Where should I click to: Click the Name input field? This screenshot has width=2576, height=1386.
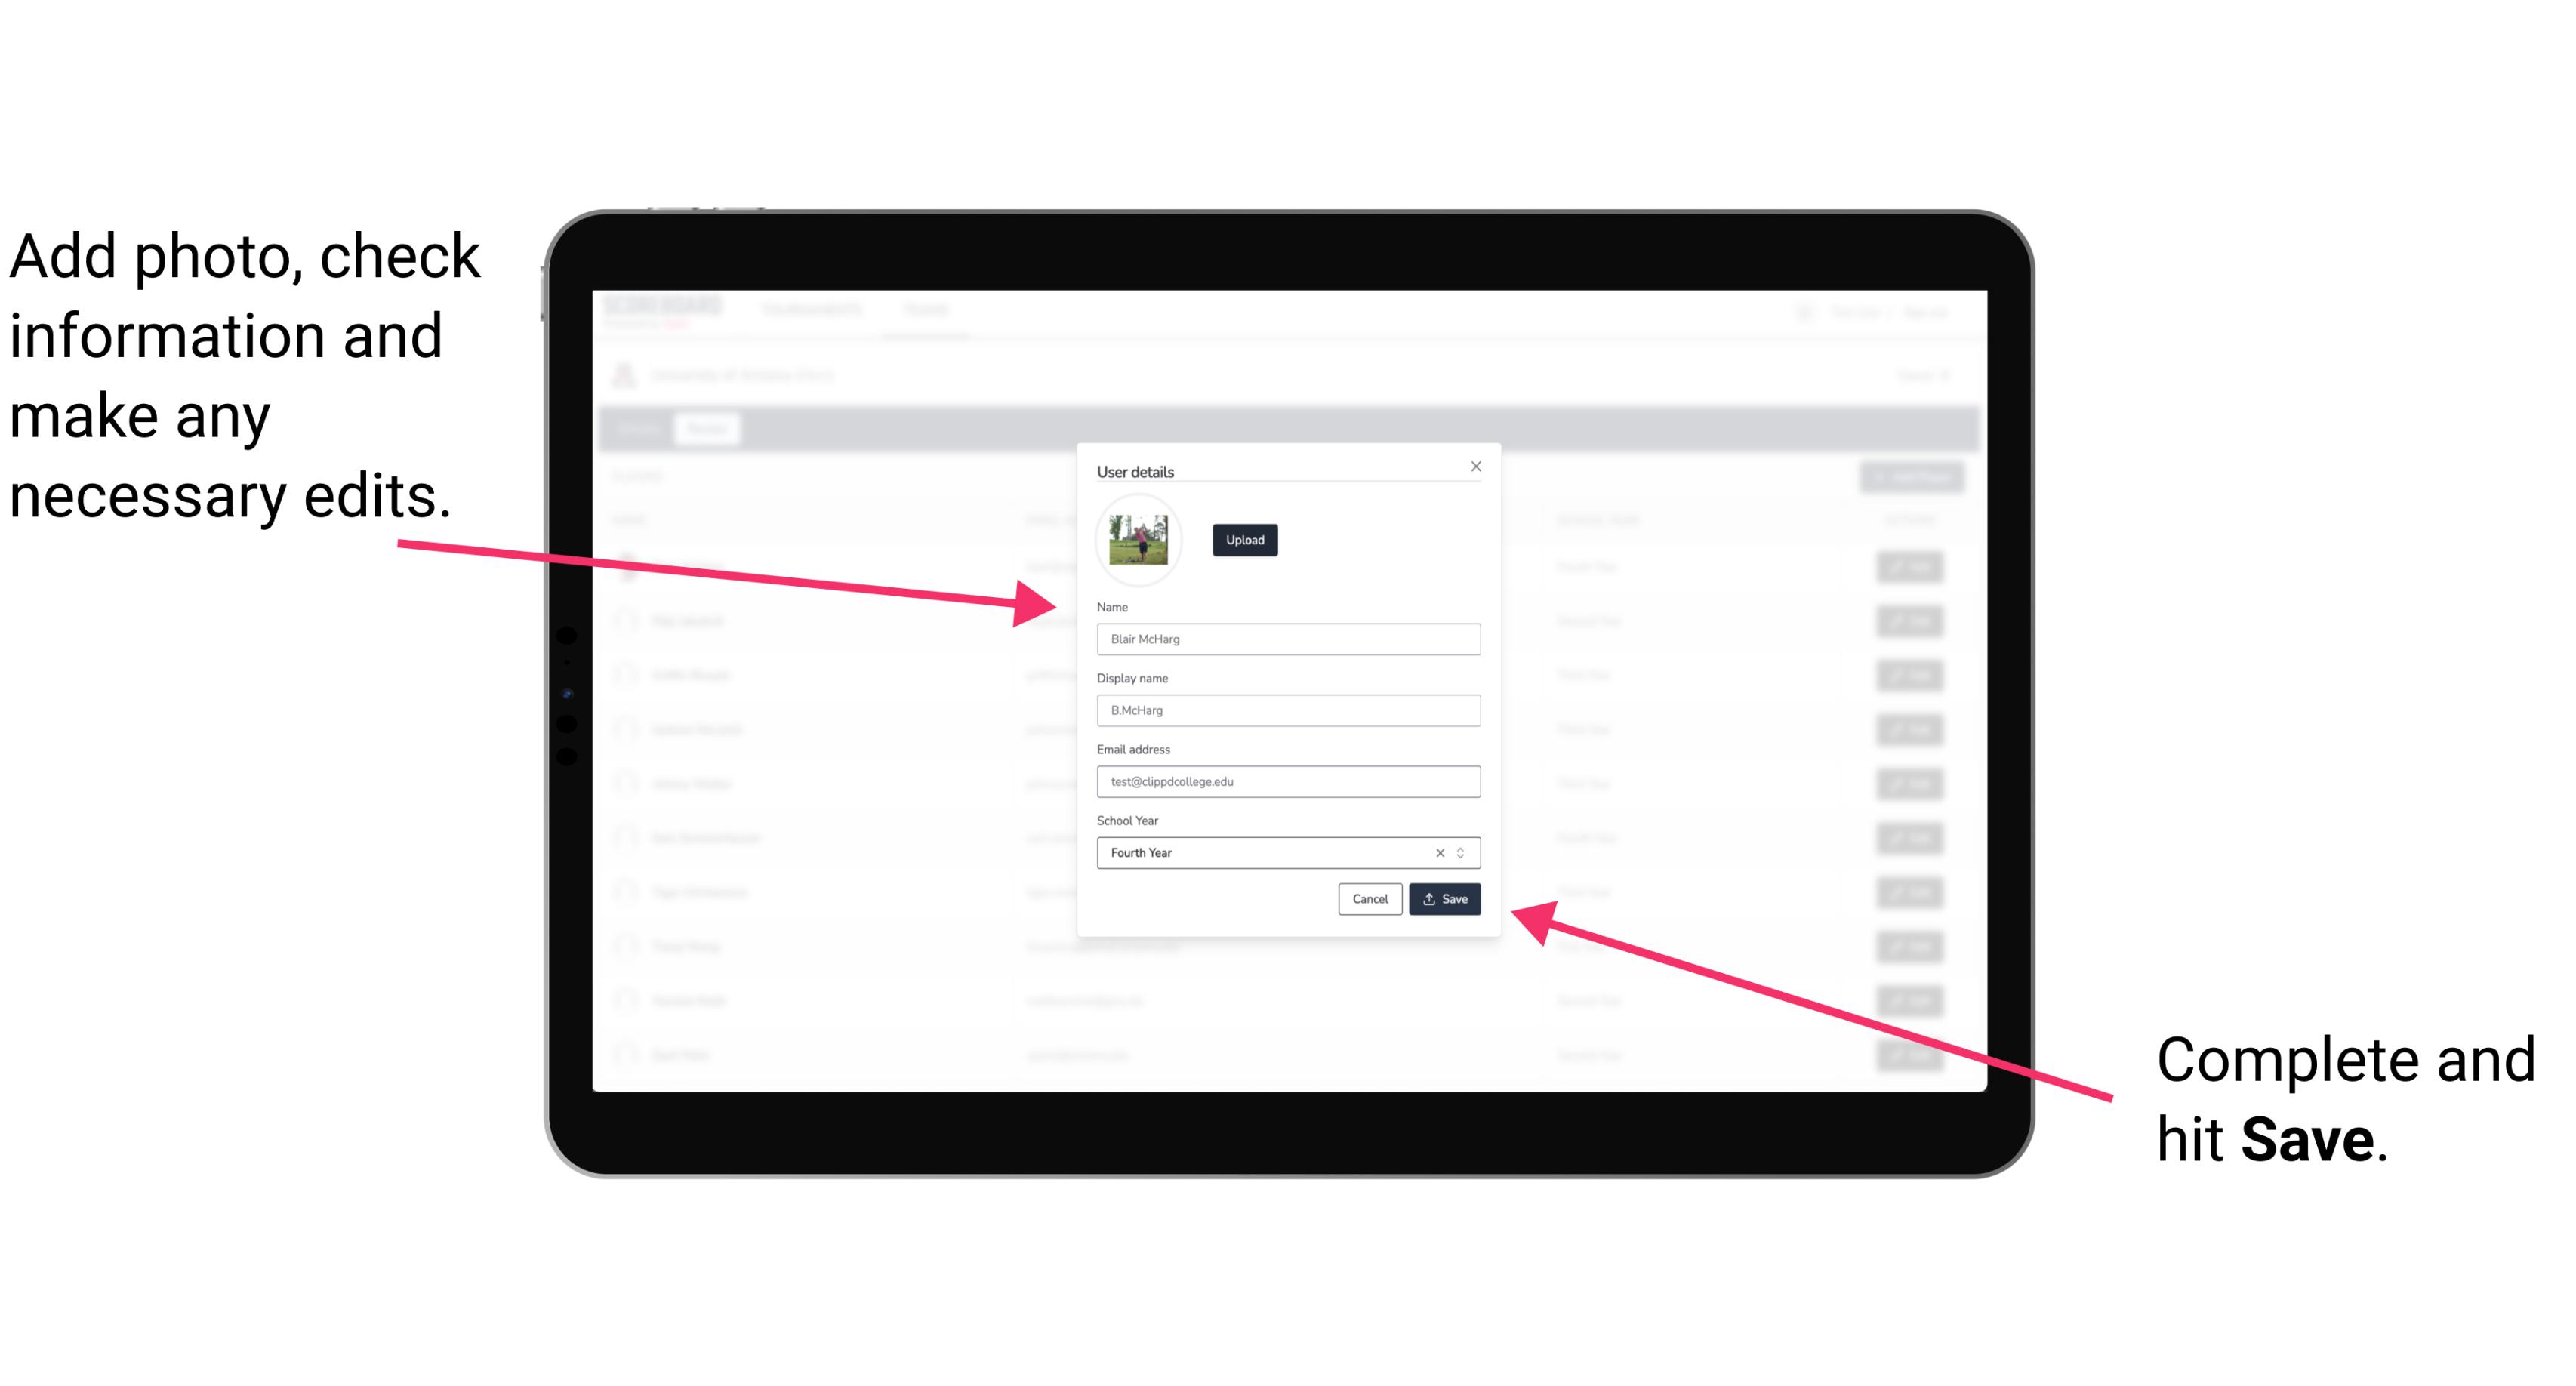[1286, 639]
